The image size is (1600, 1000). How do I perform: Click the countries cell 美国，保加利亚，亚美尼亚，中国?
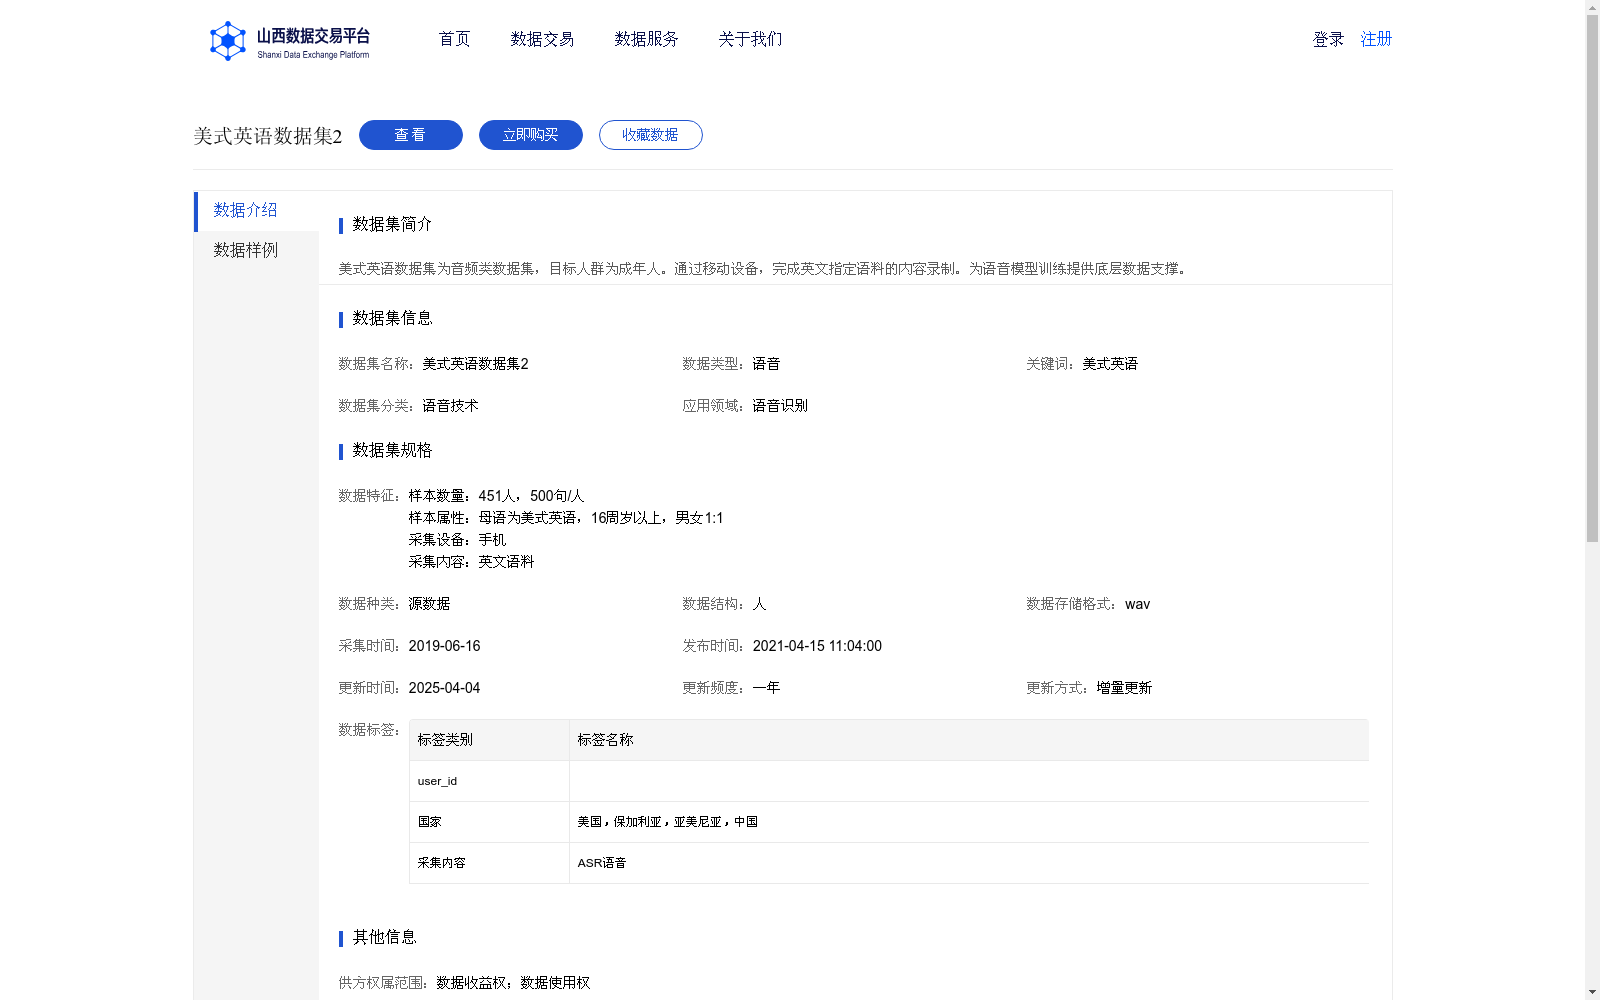coord(969,822)
